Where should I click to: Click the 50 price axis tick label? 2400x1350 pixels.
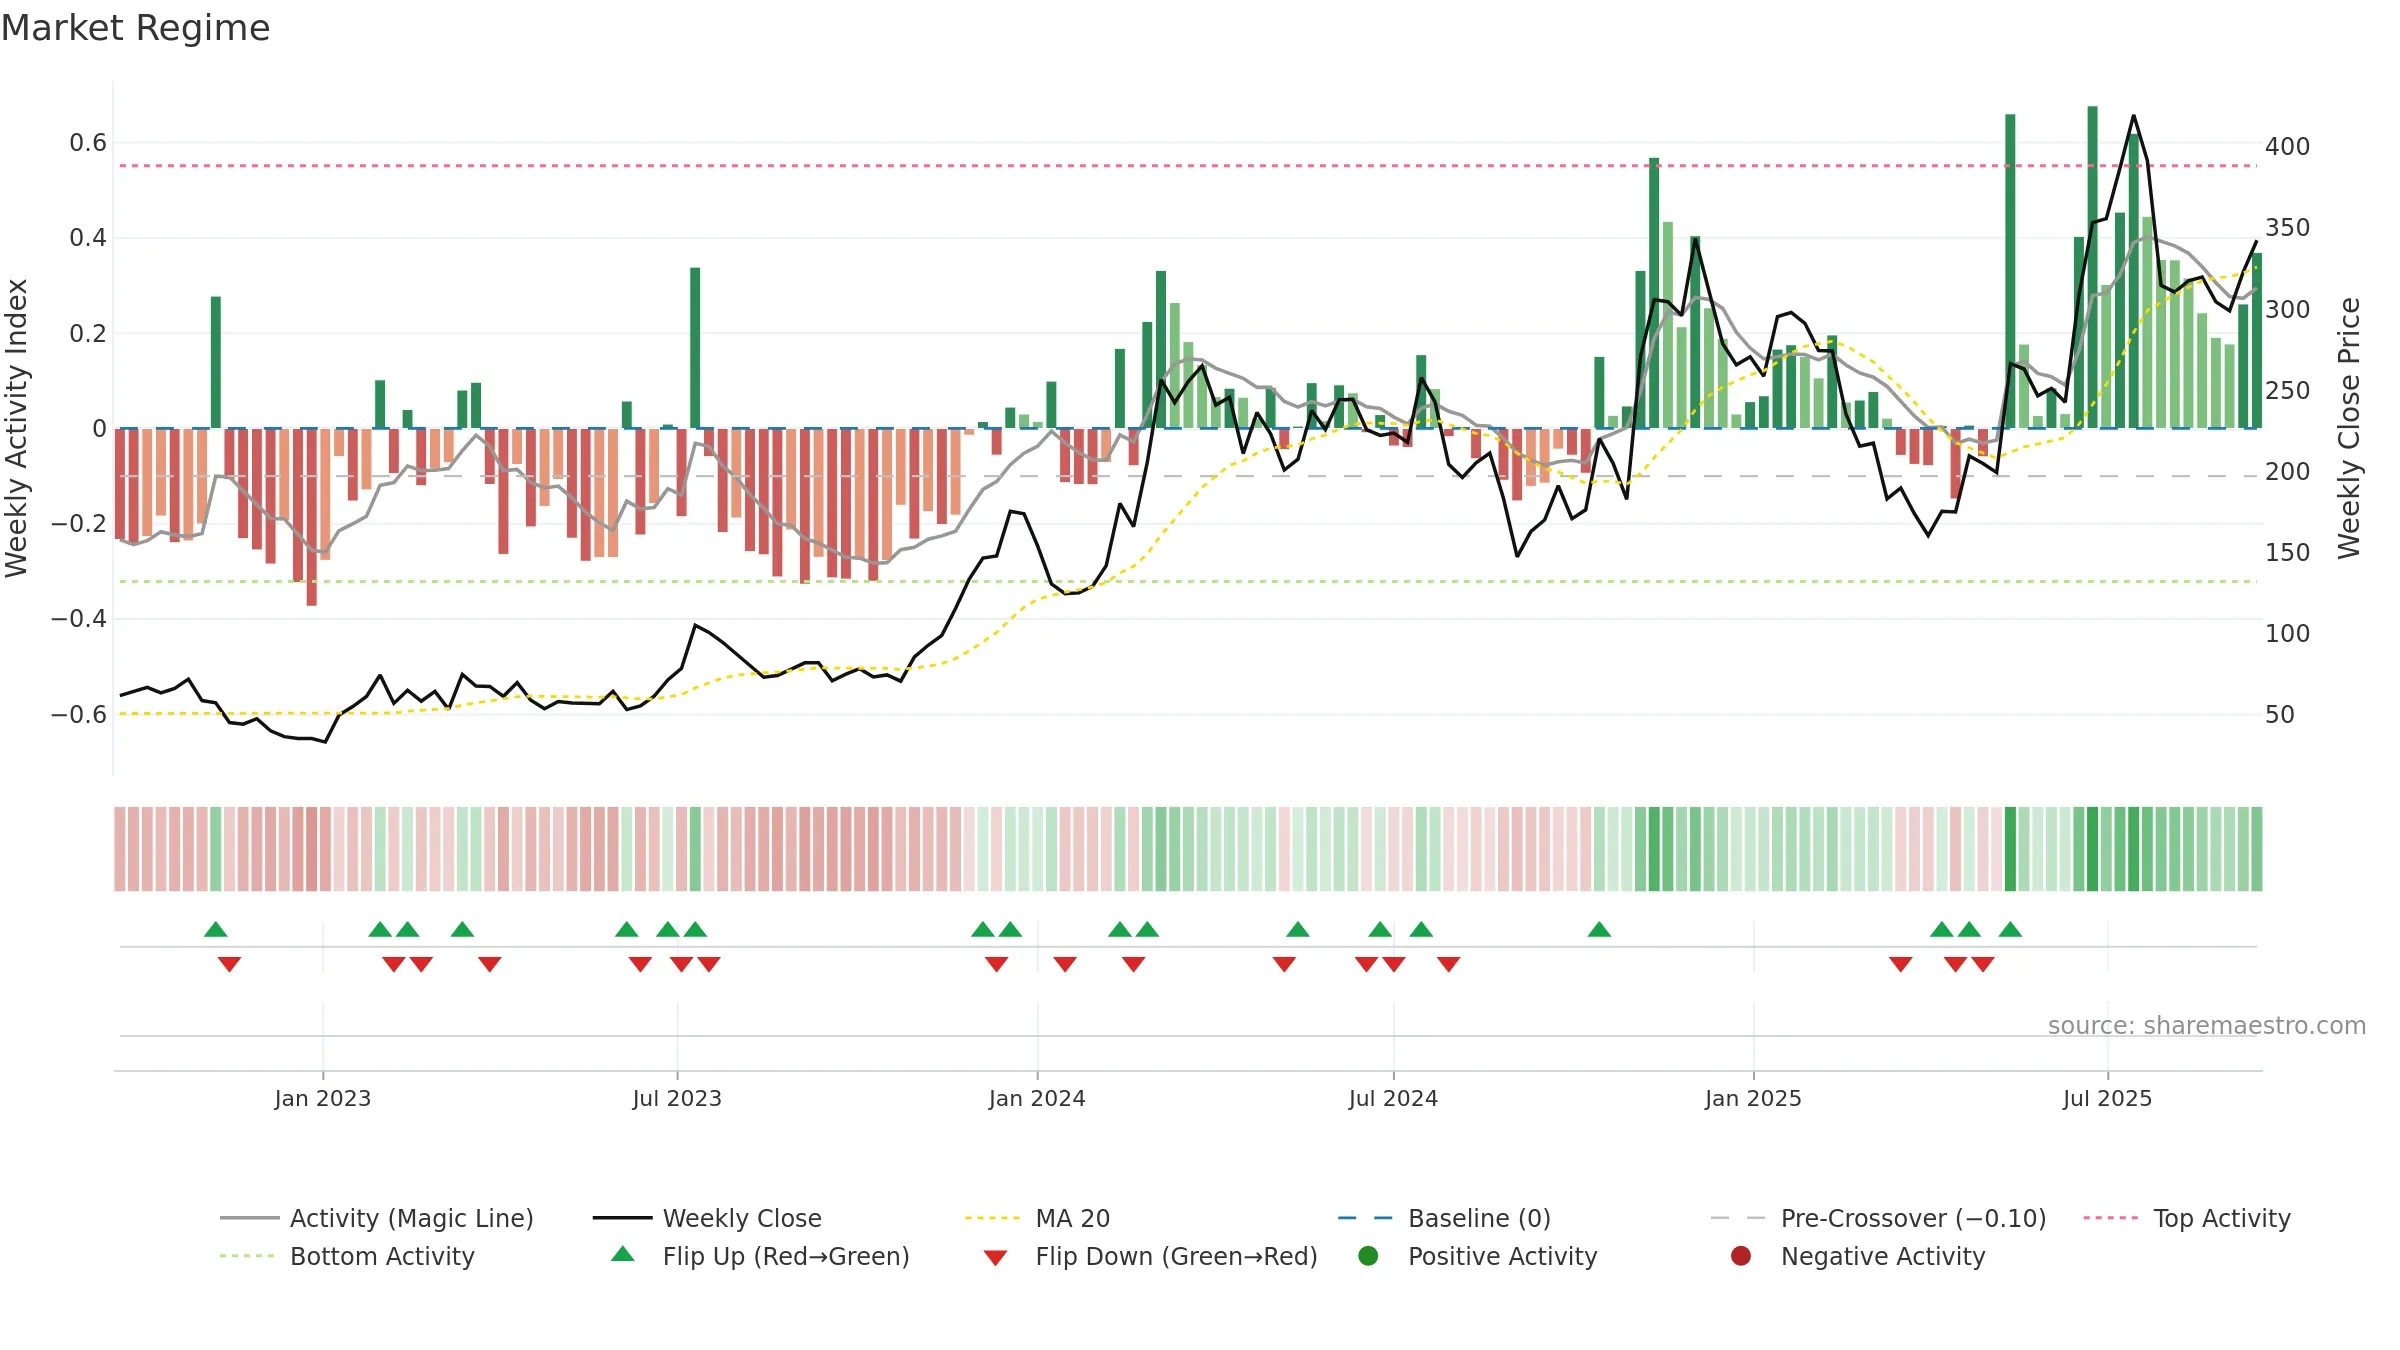coord(2280,714)
